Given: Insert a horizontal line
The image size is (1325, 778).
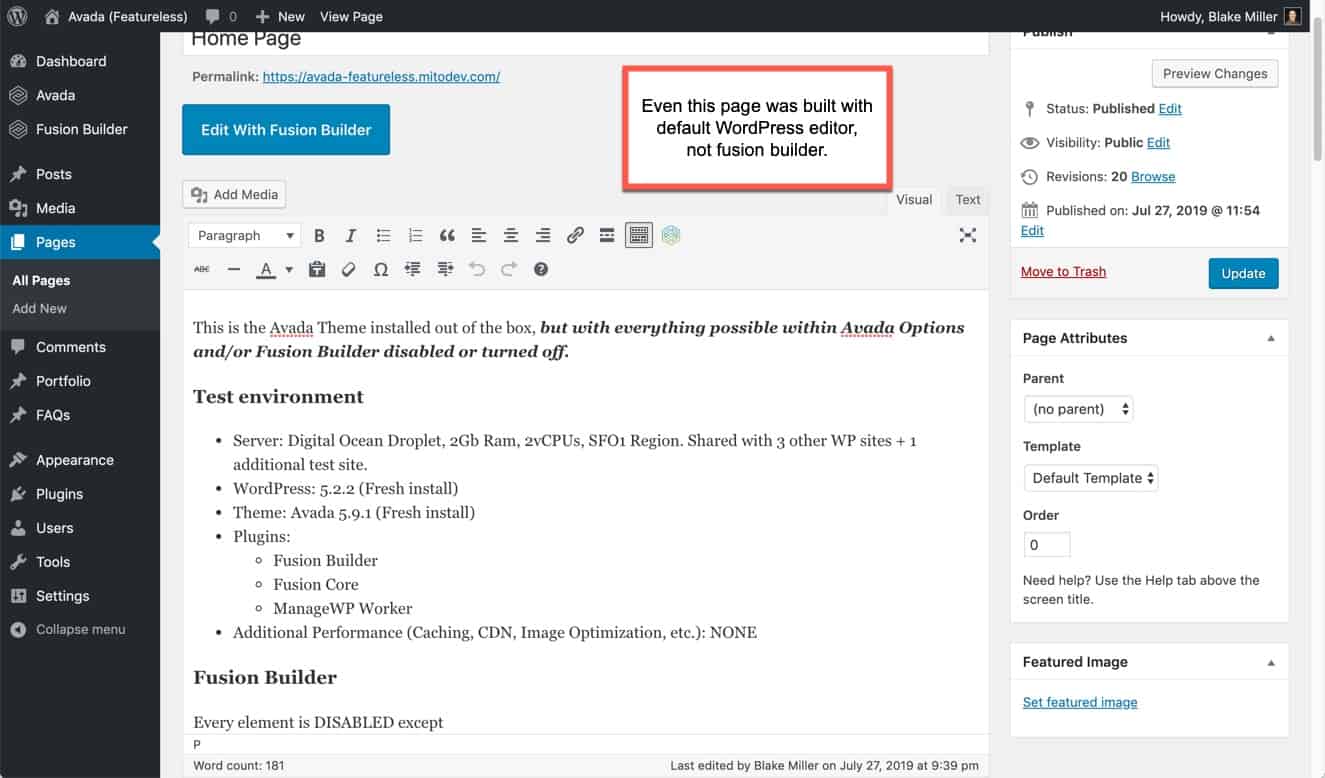Looking at the screenshot, I should tap(234, 269).
